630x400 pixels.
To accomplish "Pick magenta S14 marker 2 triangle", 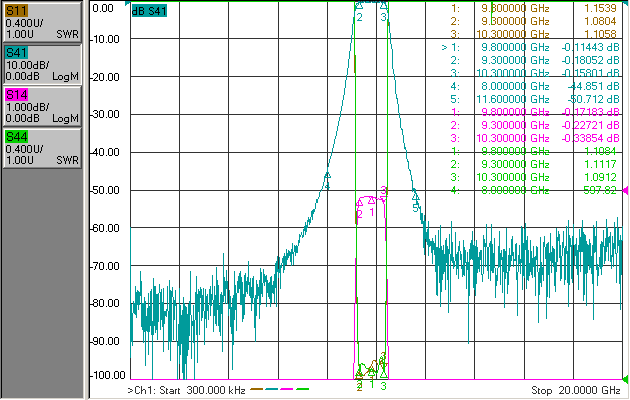I will (359, 203).
